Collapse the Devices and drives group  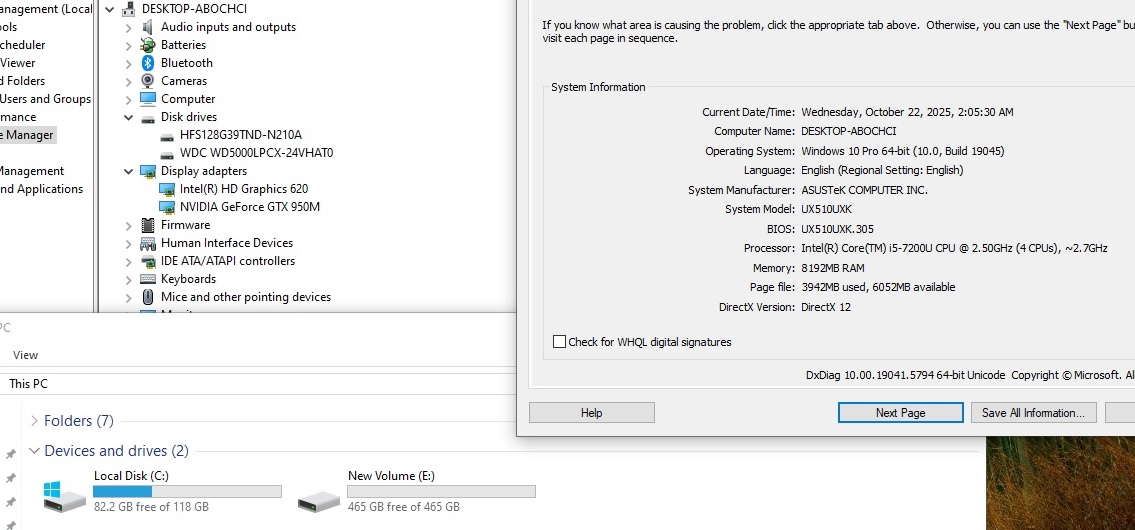click(x=35, y=451)
